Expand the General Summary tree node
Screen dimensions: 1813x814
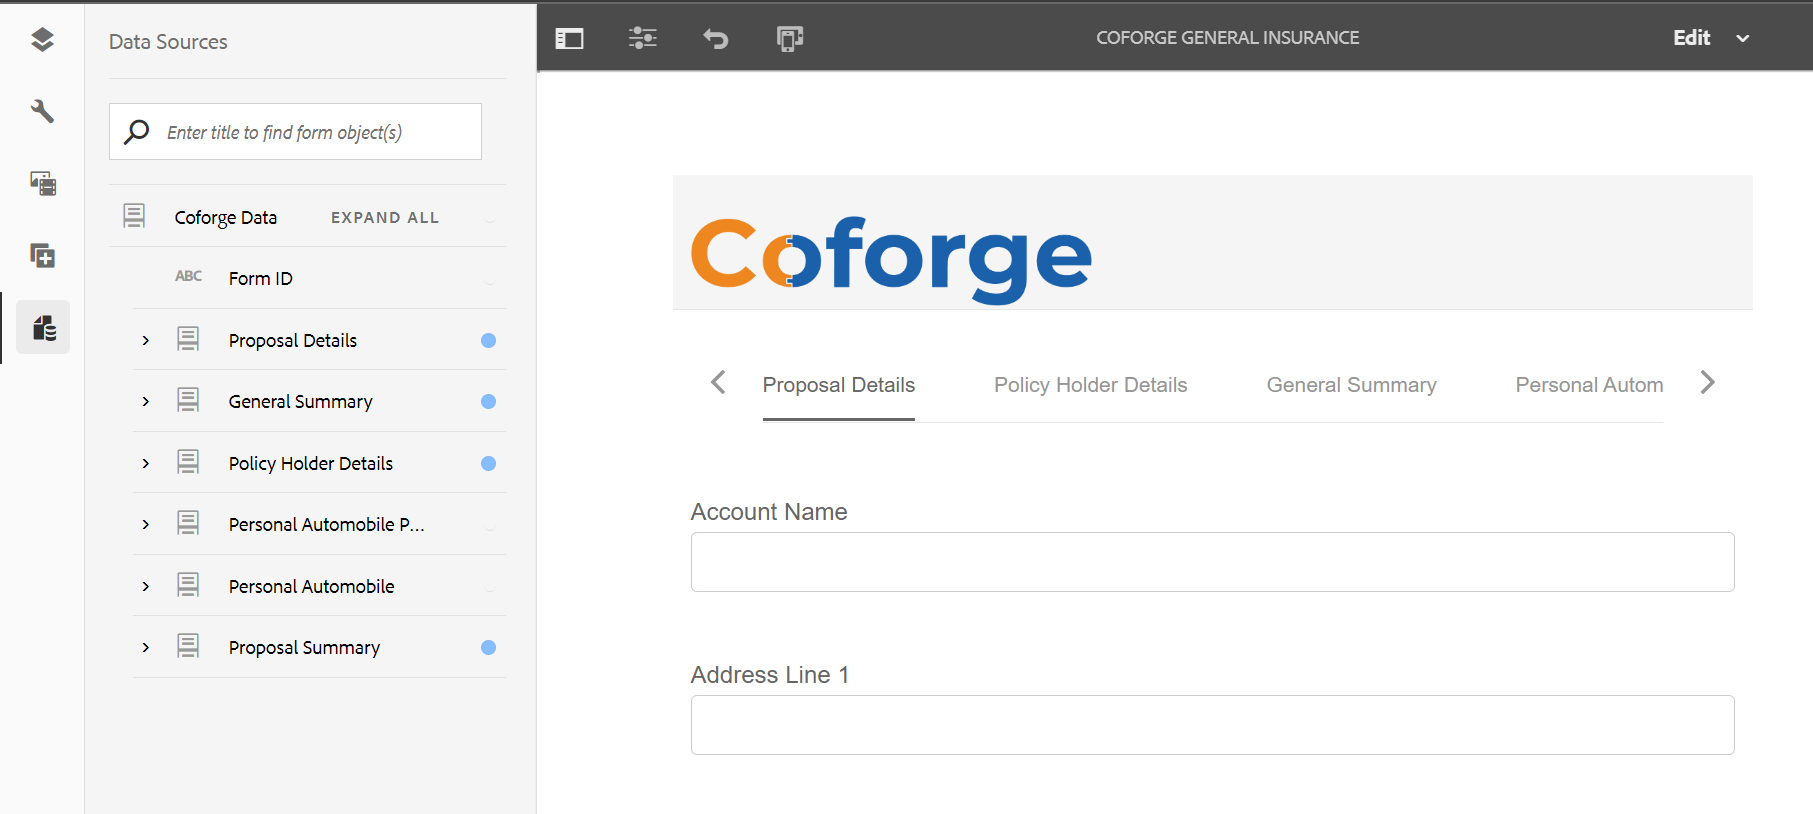[x=146, y=402]
